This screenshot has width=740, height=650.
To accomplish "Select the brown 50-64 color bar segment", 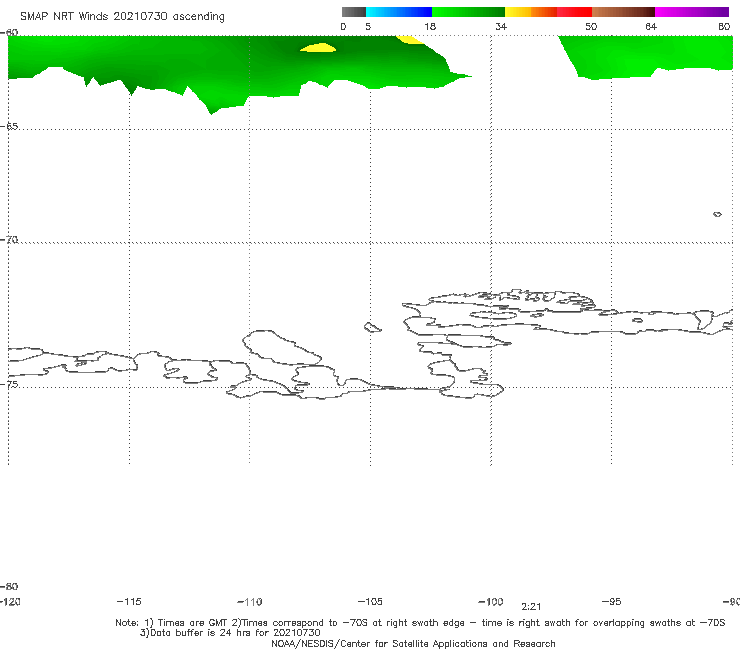I will click(623, 12).
